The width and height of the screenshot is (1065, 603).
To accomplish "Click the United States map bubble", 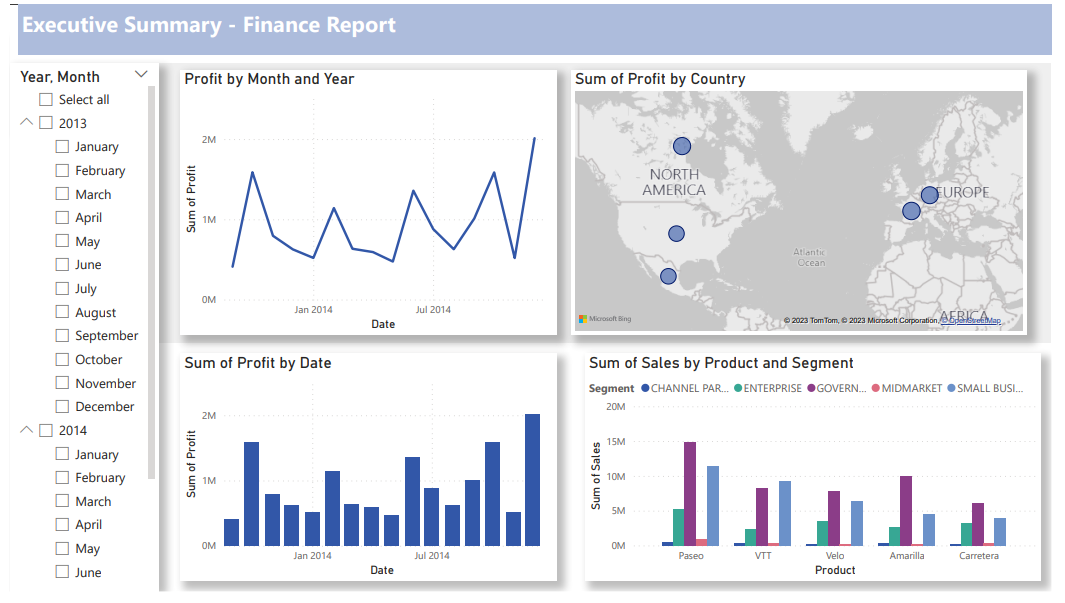I will coord(676,234).
